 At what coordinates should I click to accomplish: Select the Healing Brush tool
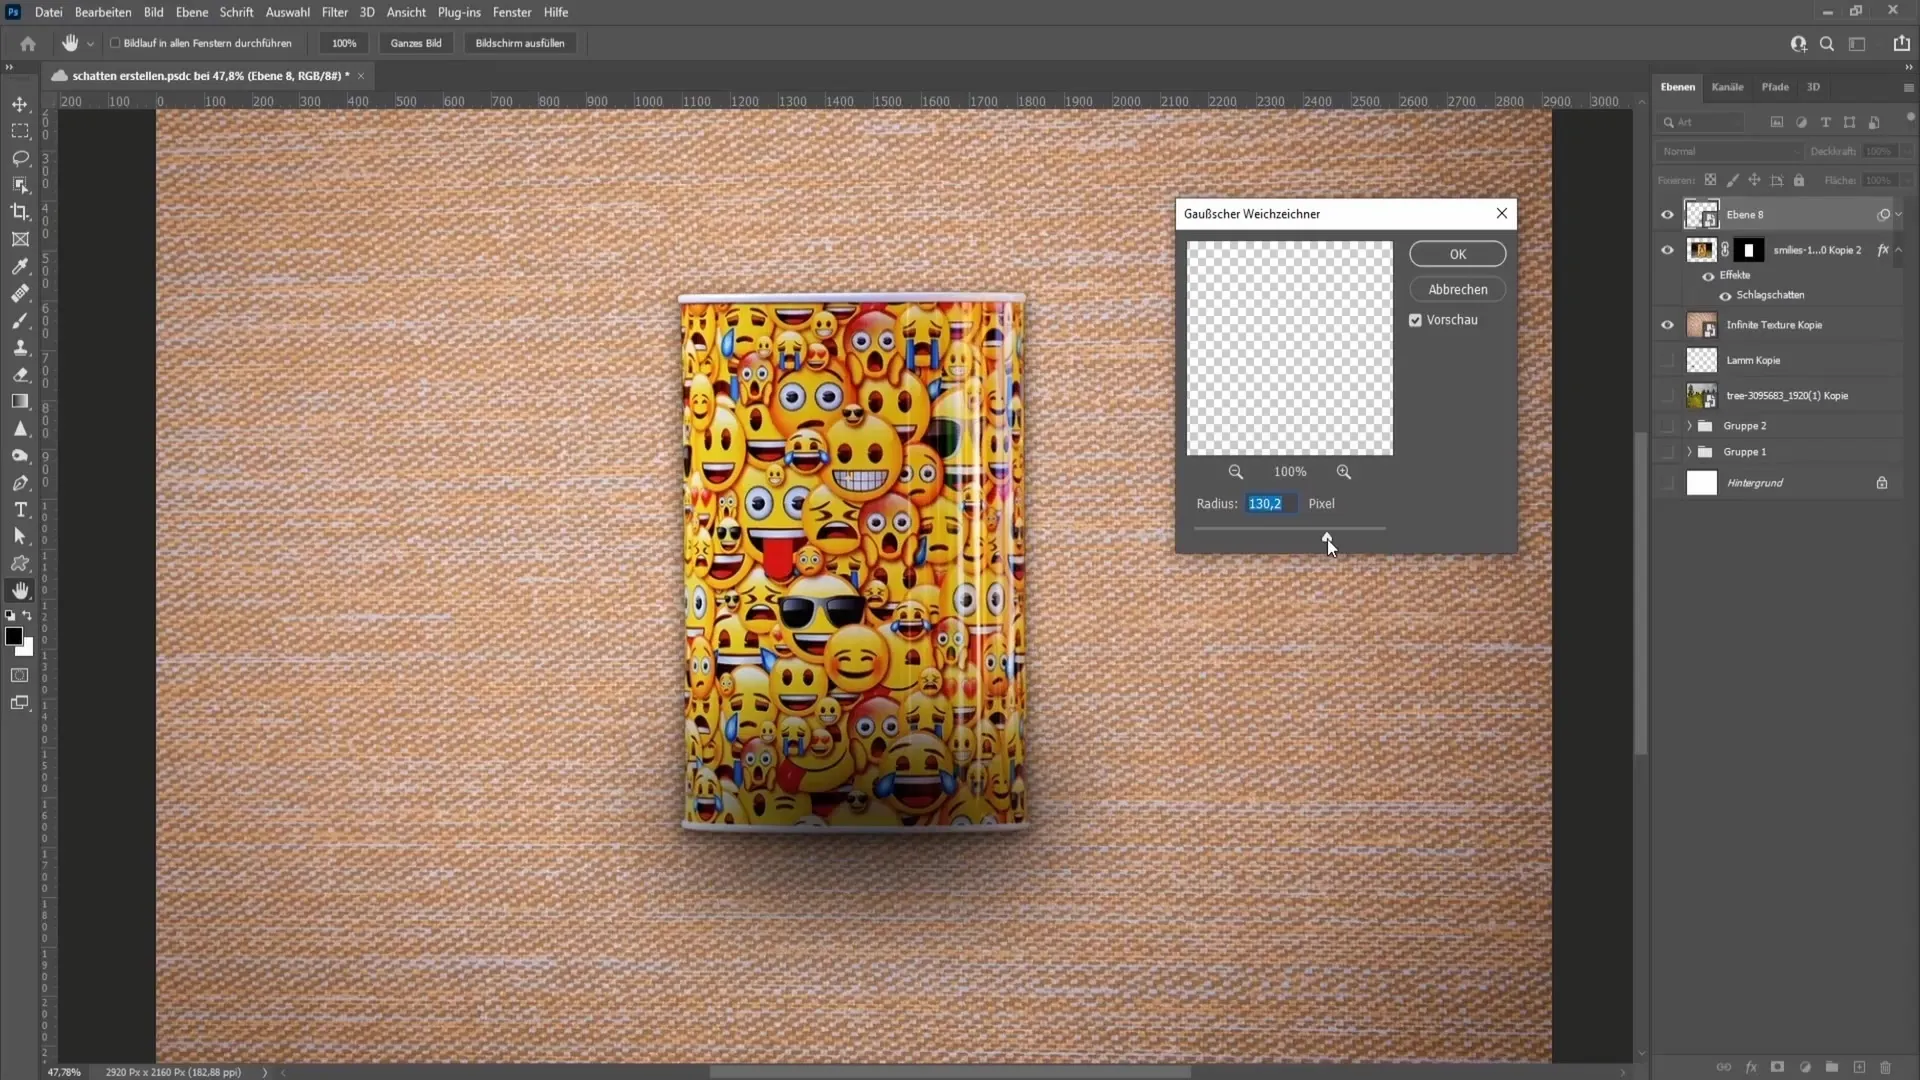click(20, 293)
